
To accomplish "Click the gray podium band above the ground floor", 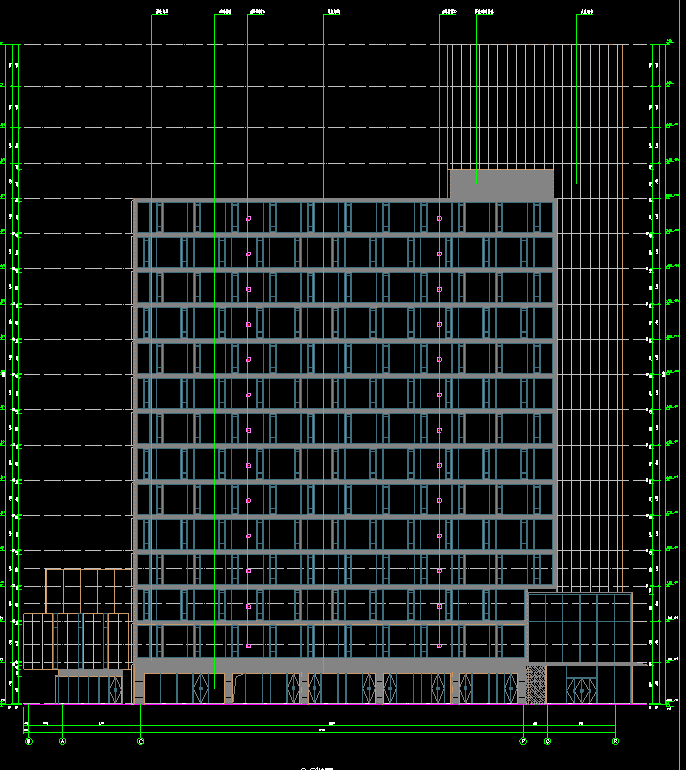I will (x=330, y=665).
